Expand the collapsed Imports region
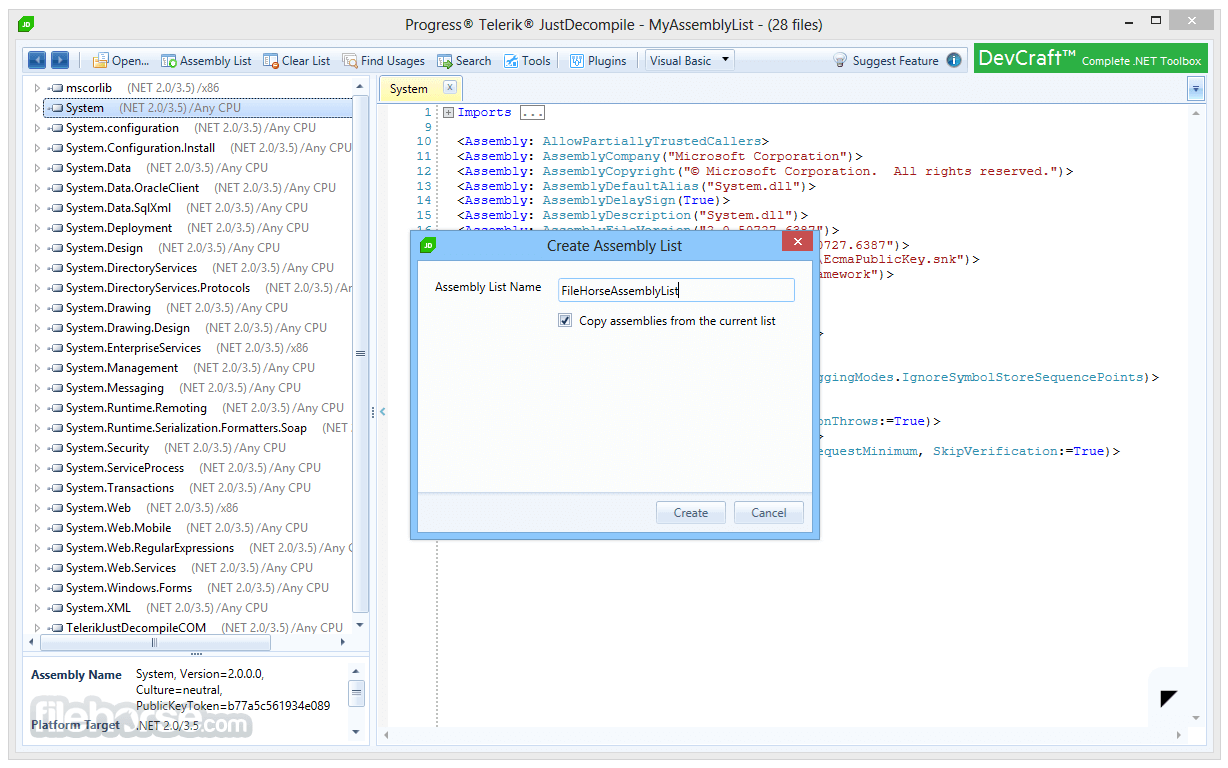Image resolution: width=1228 pixels, height=768 pixels. [x=448, y=113]
